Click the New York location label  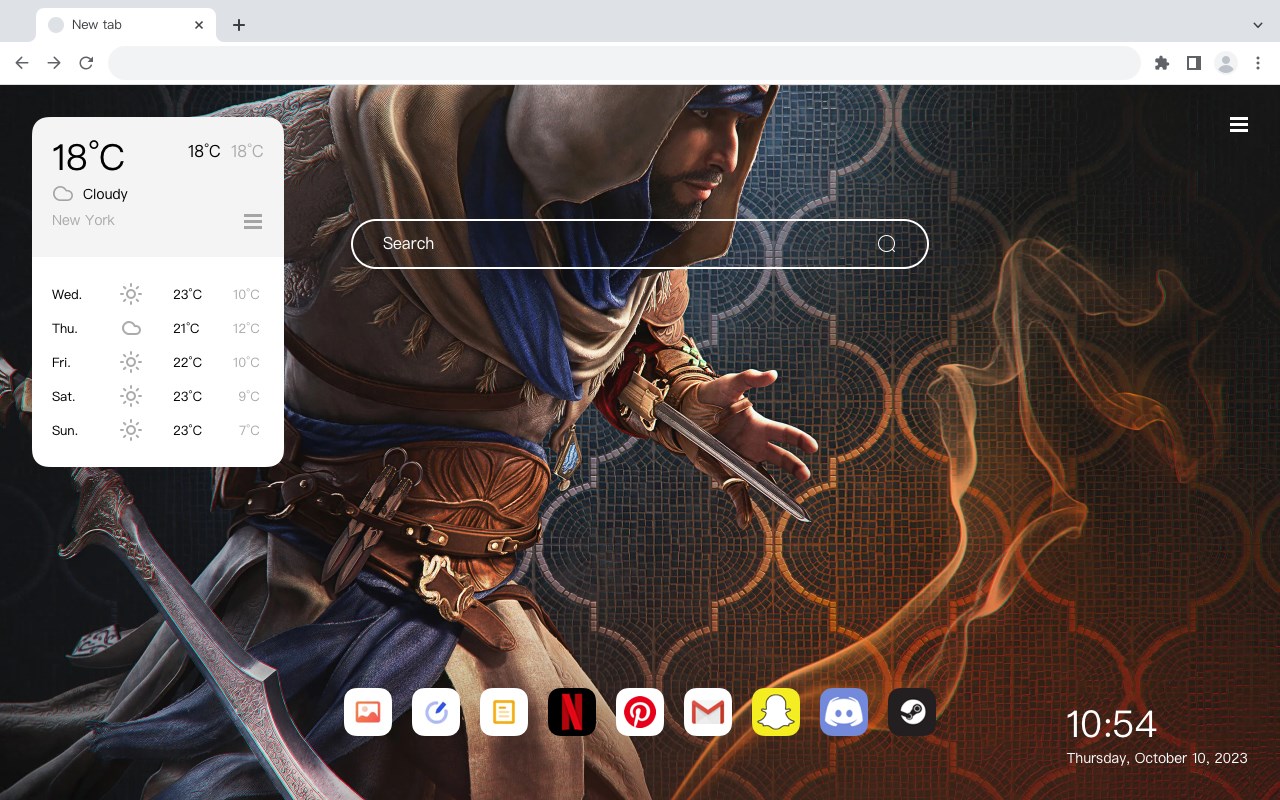tap(83, 220)
